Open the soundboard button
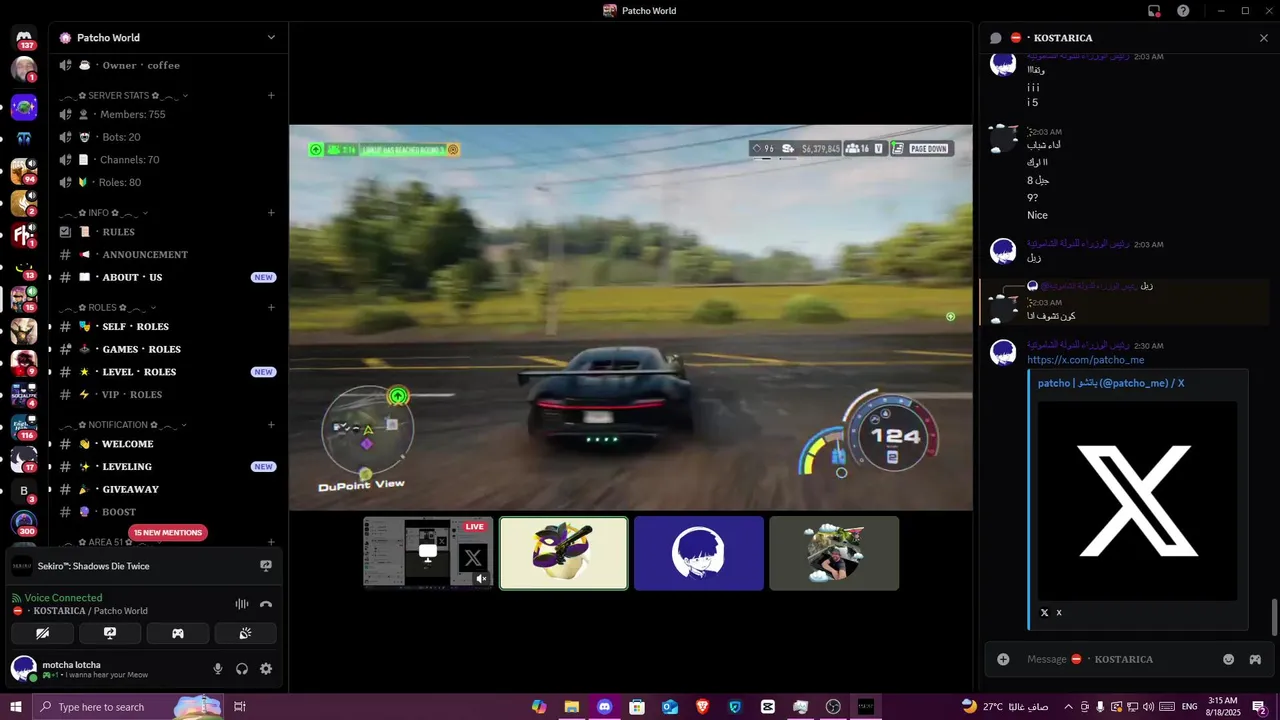The height and width of the screenshot is (720, 1280). 245,633
